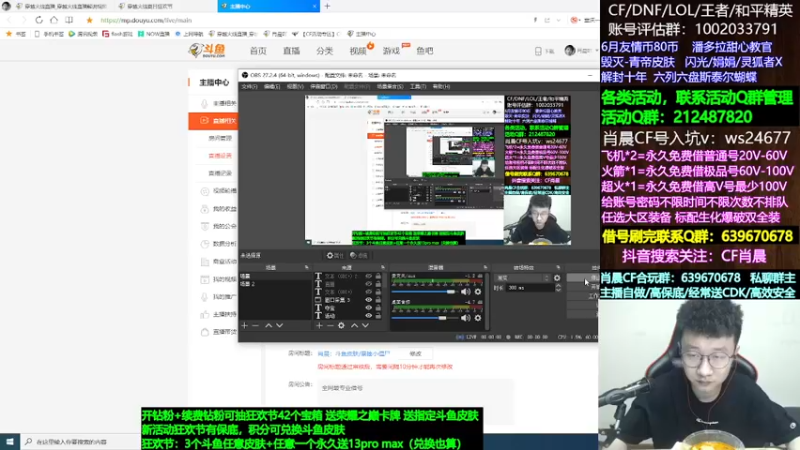This screenshot has width=800, height=450.
Task: Open OBS 帮助(H) menu
Action: (x=441, y=87)
